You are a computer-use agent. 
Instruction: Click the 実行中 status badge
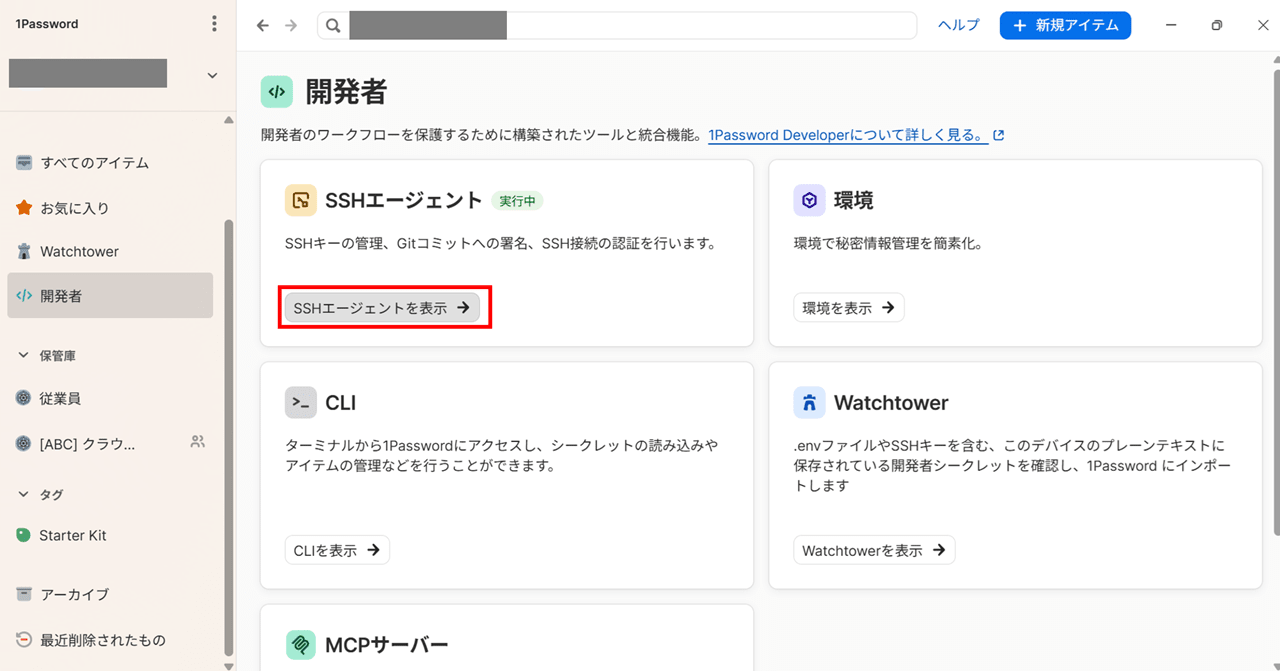[517, 201]
